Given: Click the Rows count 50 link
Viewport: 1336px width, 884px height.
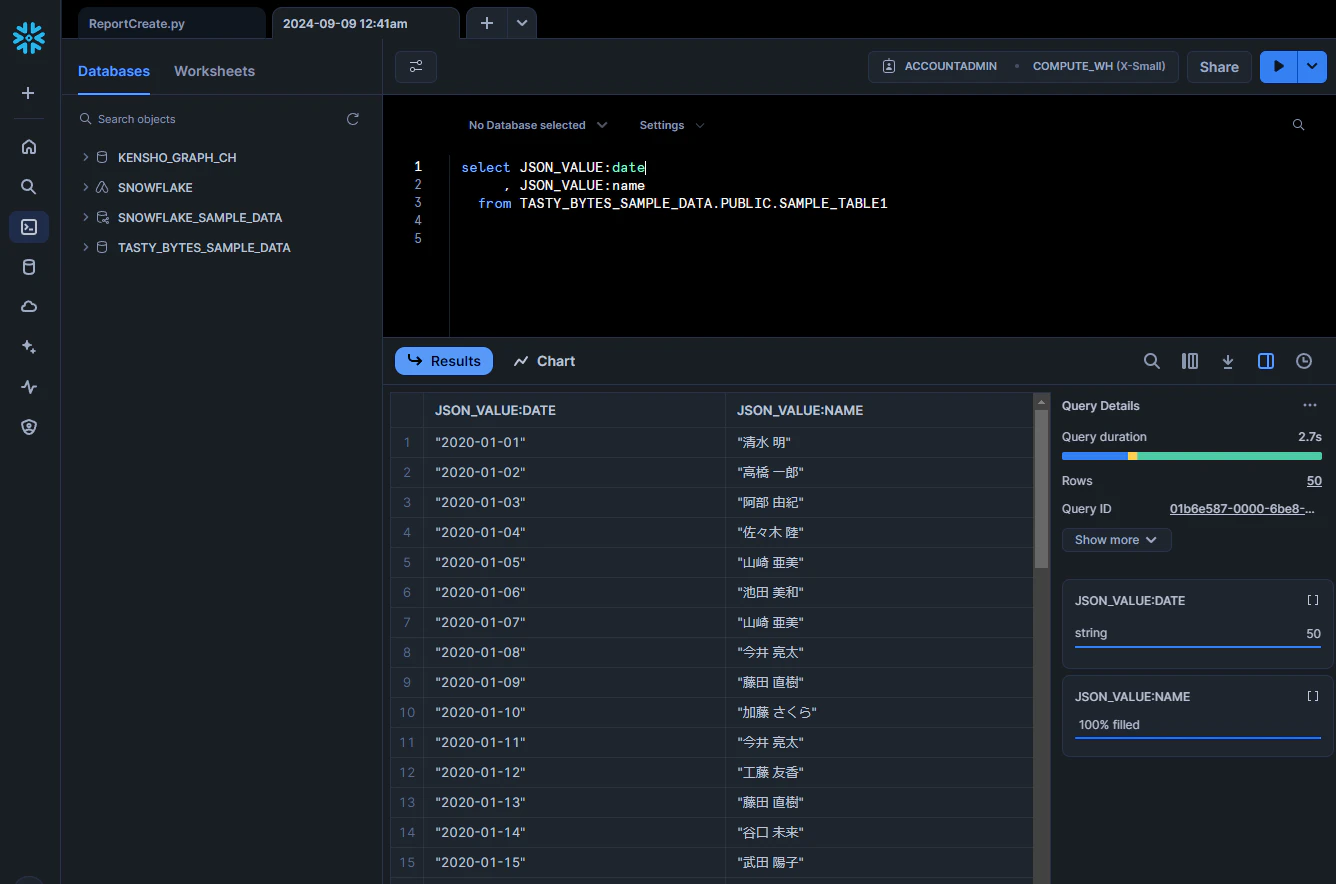Looking at the screenshot, I should [x=1314, y=481].
